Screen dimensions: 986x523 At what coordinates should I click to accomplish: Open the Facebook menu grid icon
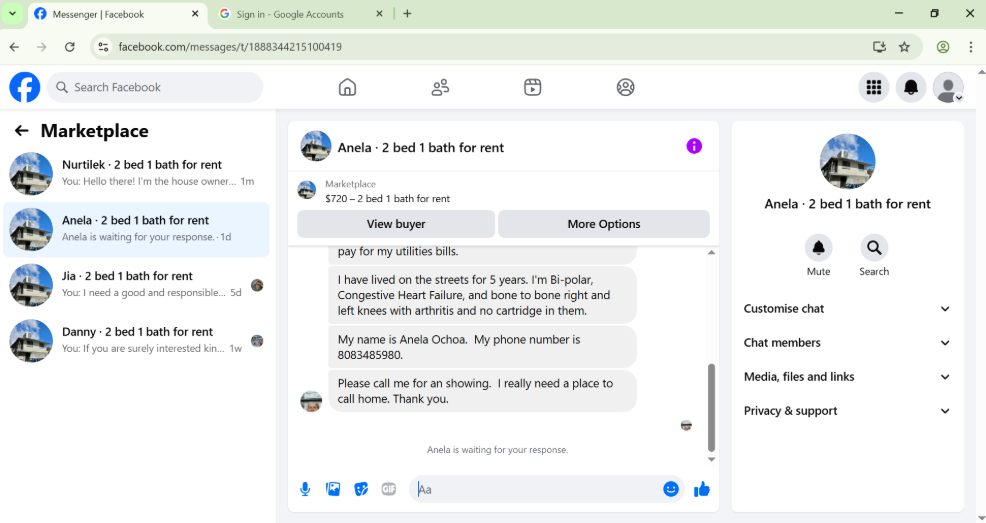point(873,87)
